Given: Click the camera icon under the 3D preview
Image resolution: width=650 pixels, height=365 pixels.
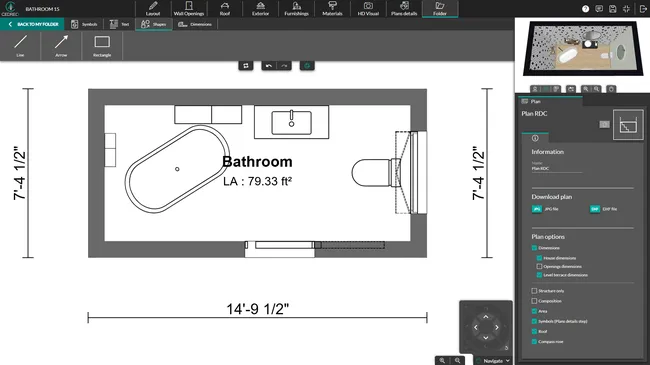Looking at the screenshot, I should point(571,89).
